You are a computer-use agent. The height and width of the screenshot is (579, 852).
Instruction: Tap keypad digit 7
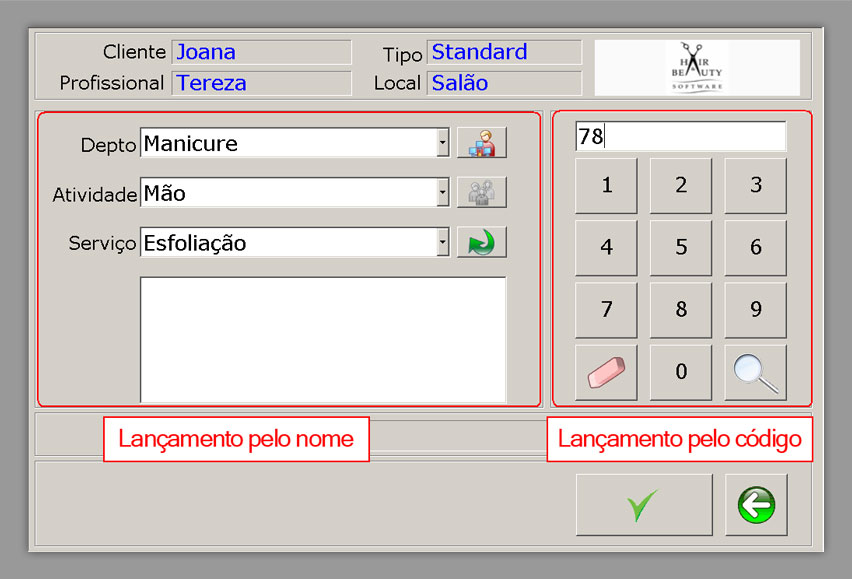click(x=606, y=310)
